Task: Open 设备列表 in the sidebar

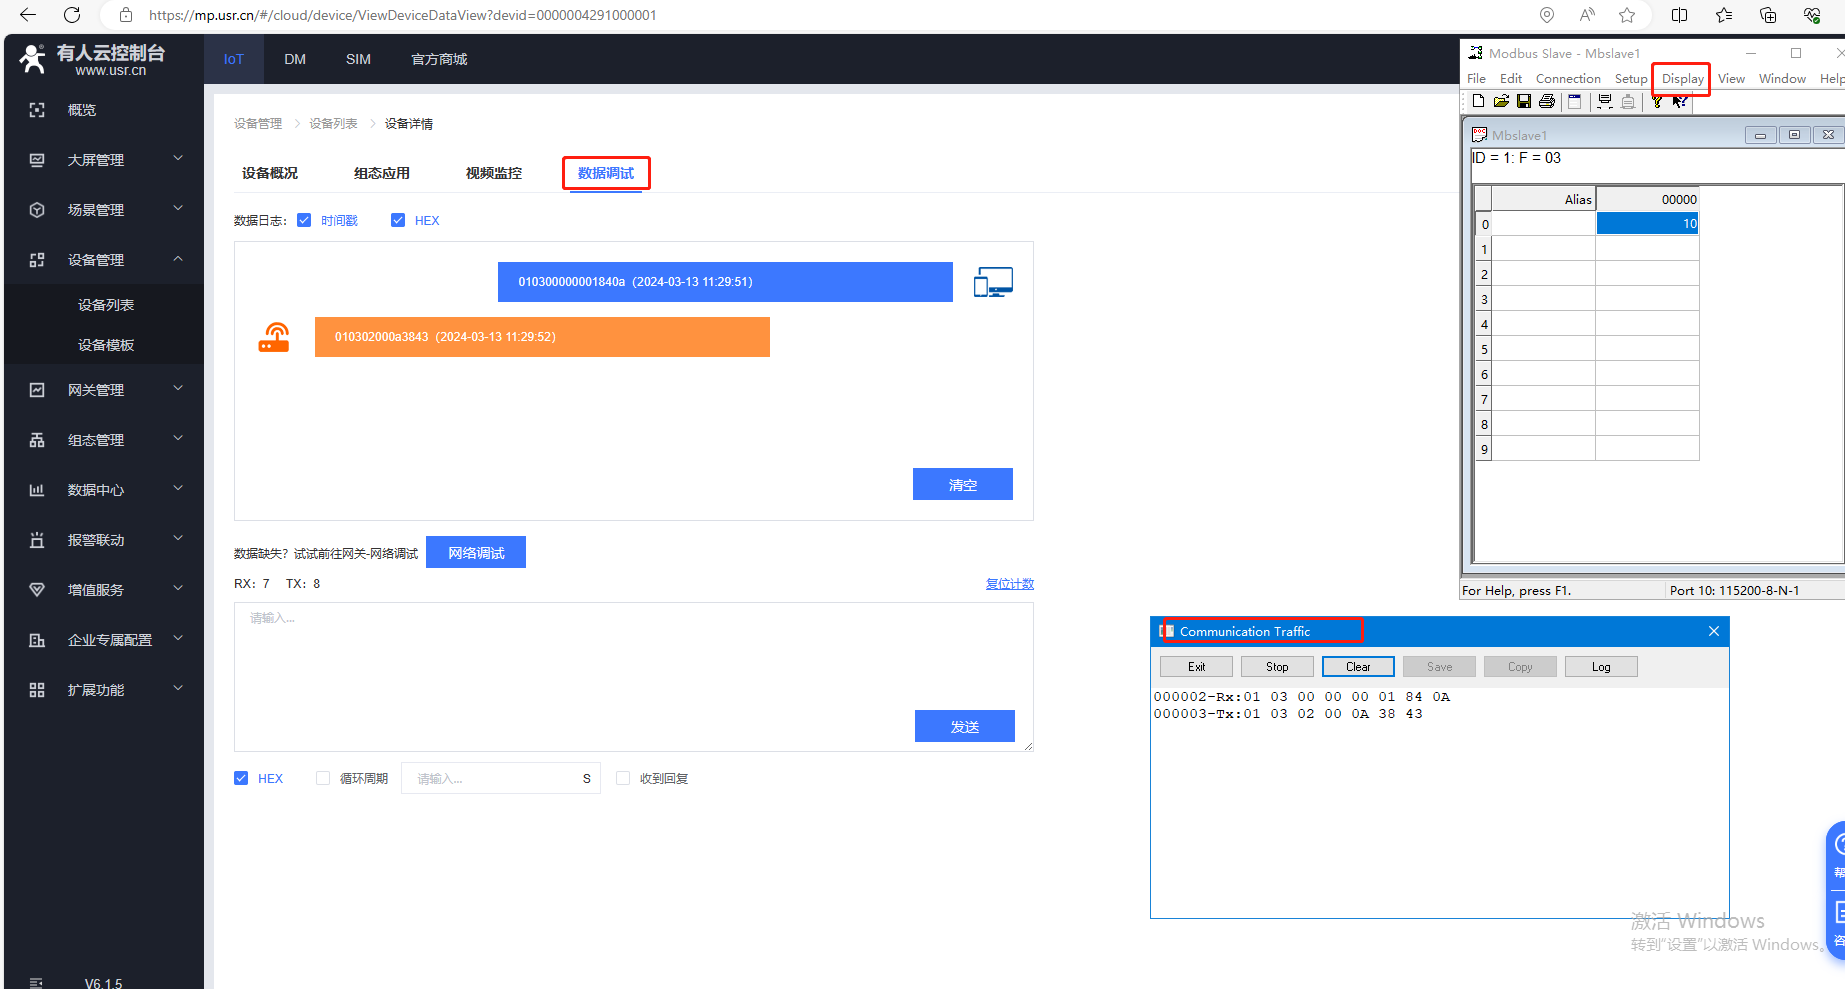Action: click(106, 305)
